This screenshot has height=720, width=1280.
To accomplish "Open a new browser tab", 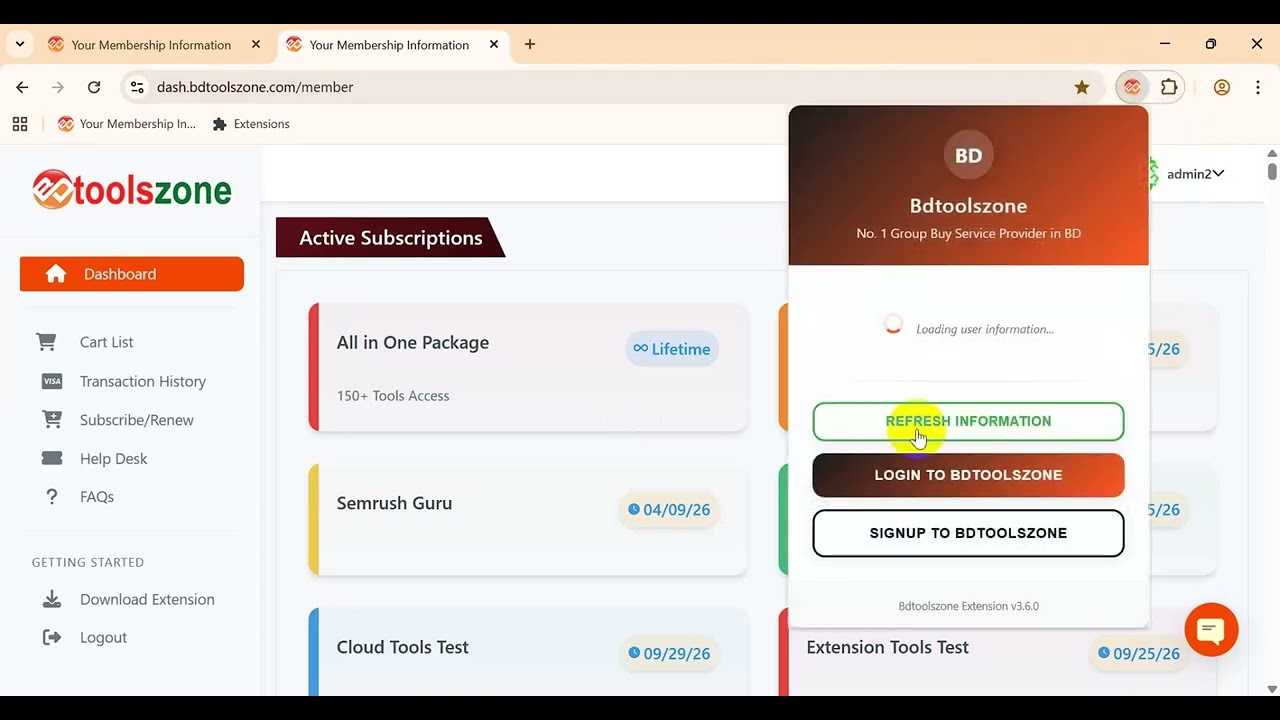I will click(x=530, y=45).
